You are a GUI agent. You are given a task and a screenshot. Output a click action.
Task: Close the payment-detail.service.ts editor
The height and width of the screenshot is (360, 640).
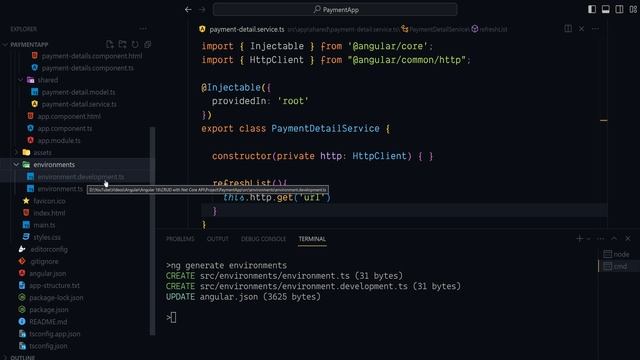pyautogui.click(x=581, y=29)
